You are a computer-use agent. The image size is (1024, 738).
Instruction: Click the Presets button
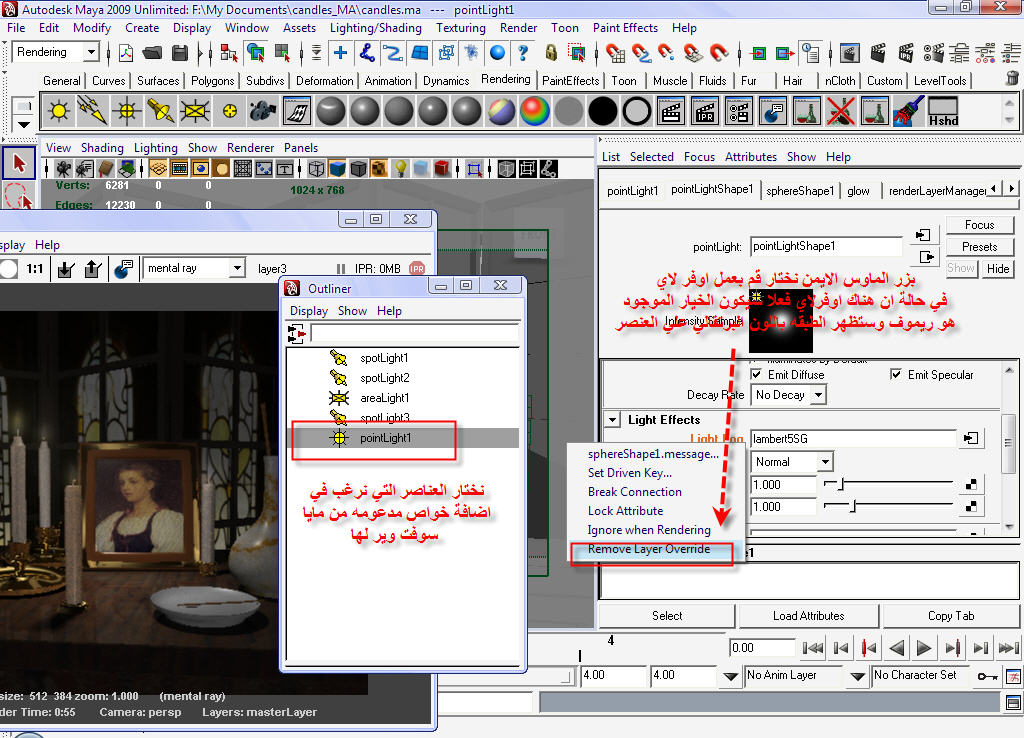coord(980,247)
